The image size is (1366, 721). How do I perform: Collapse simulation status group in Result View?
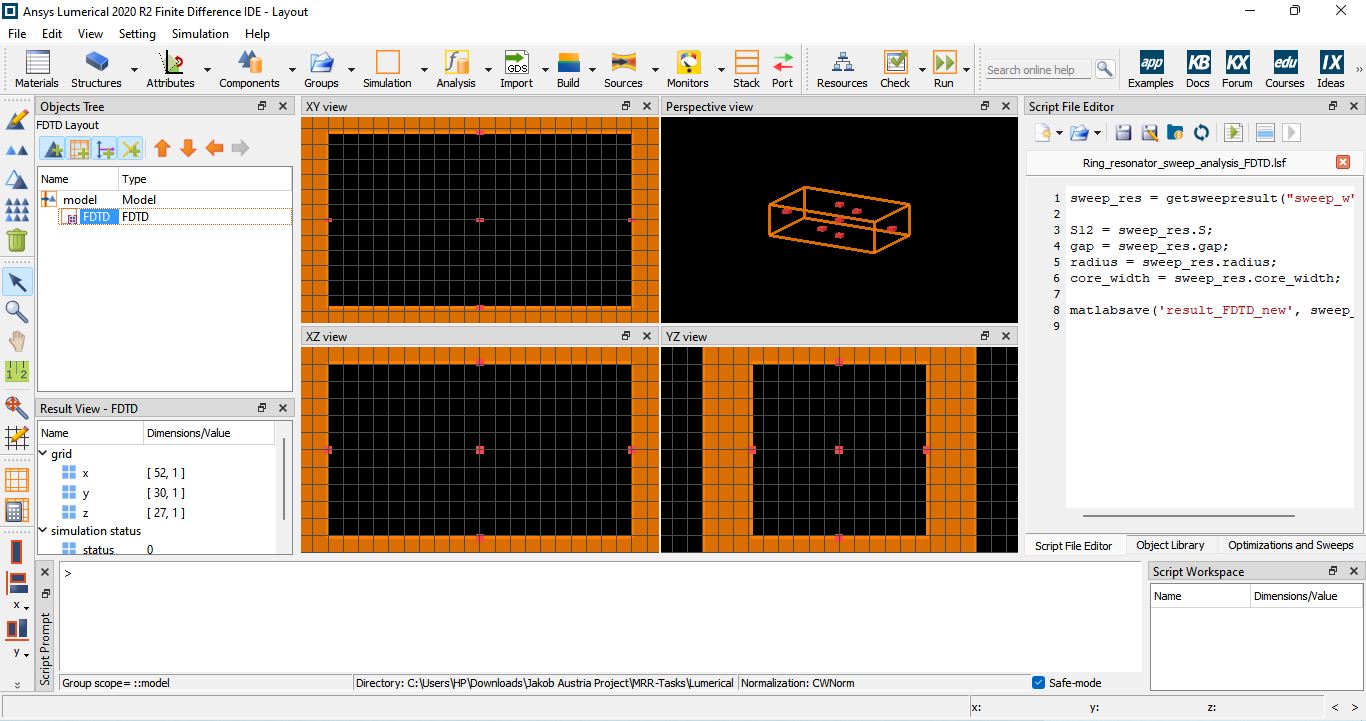coord(43,531)
